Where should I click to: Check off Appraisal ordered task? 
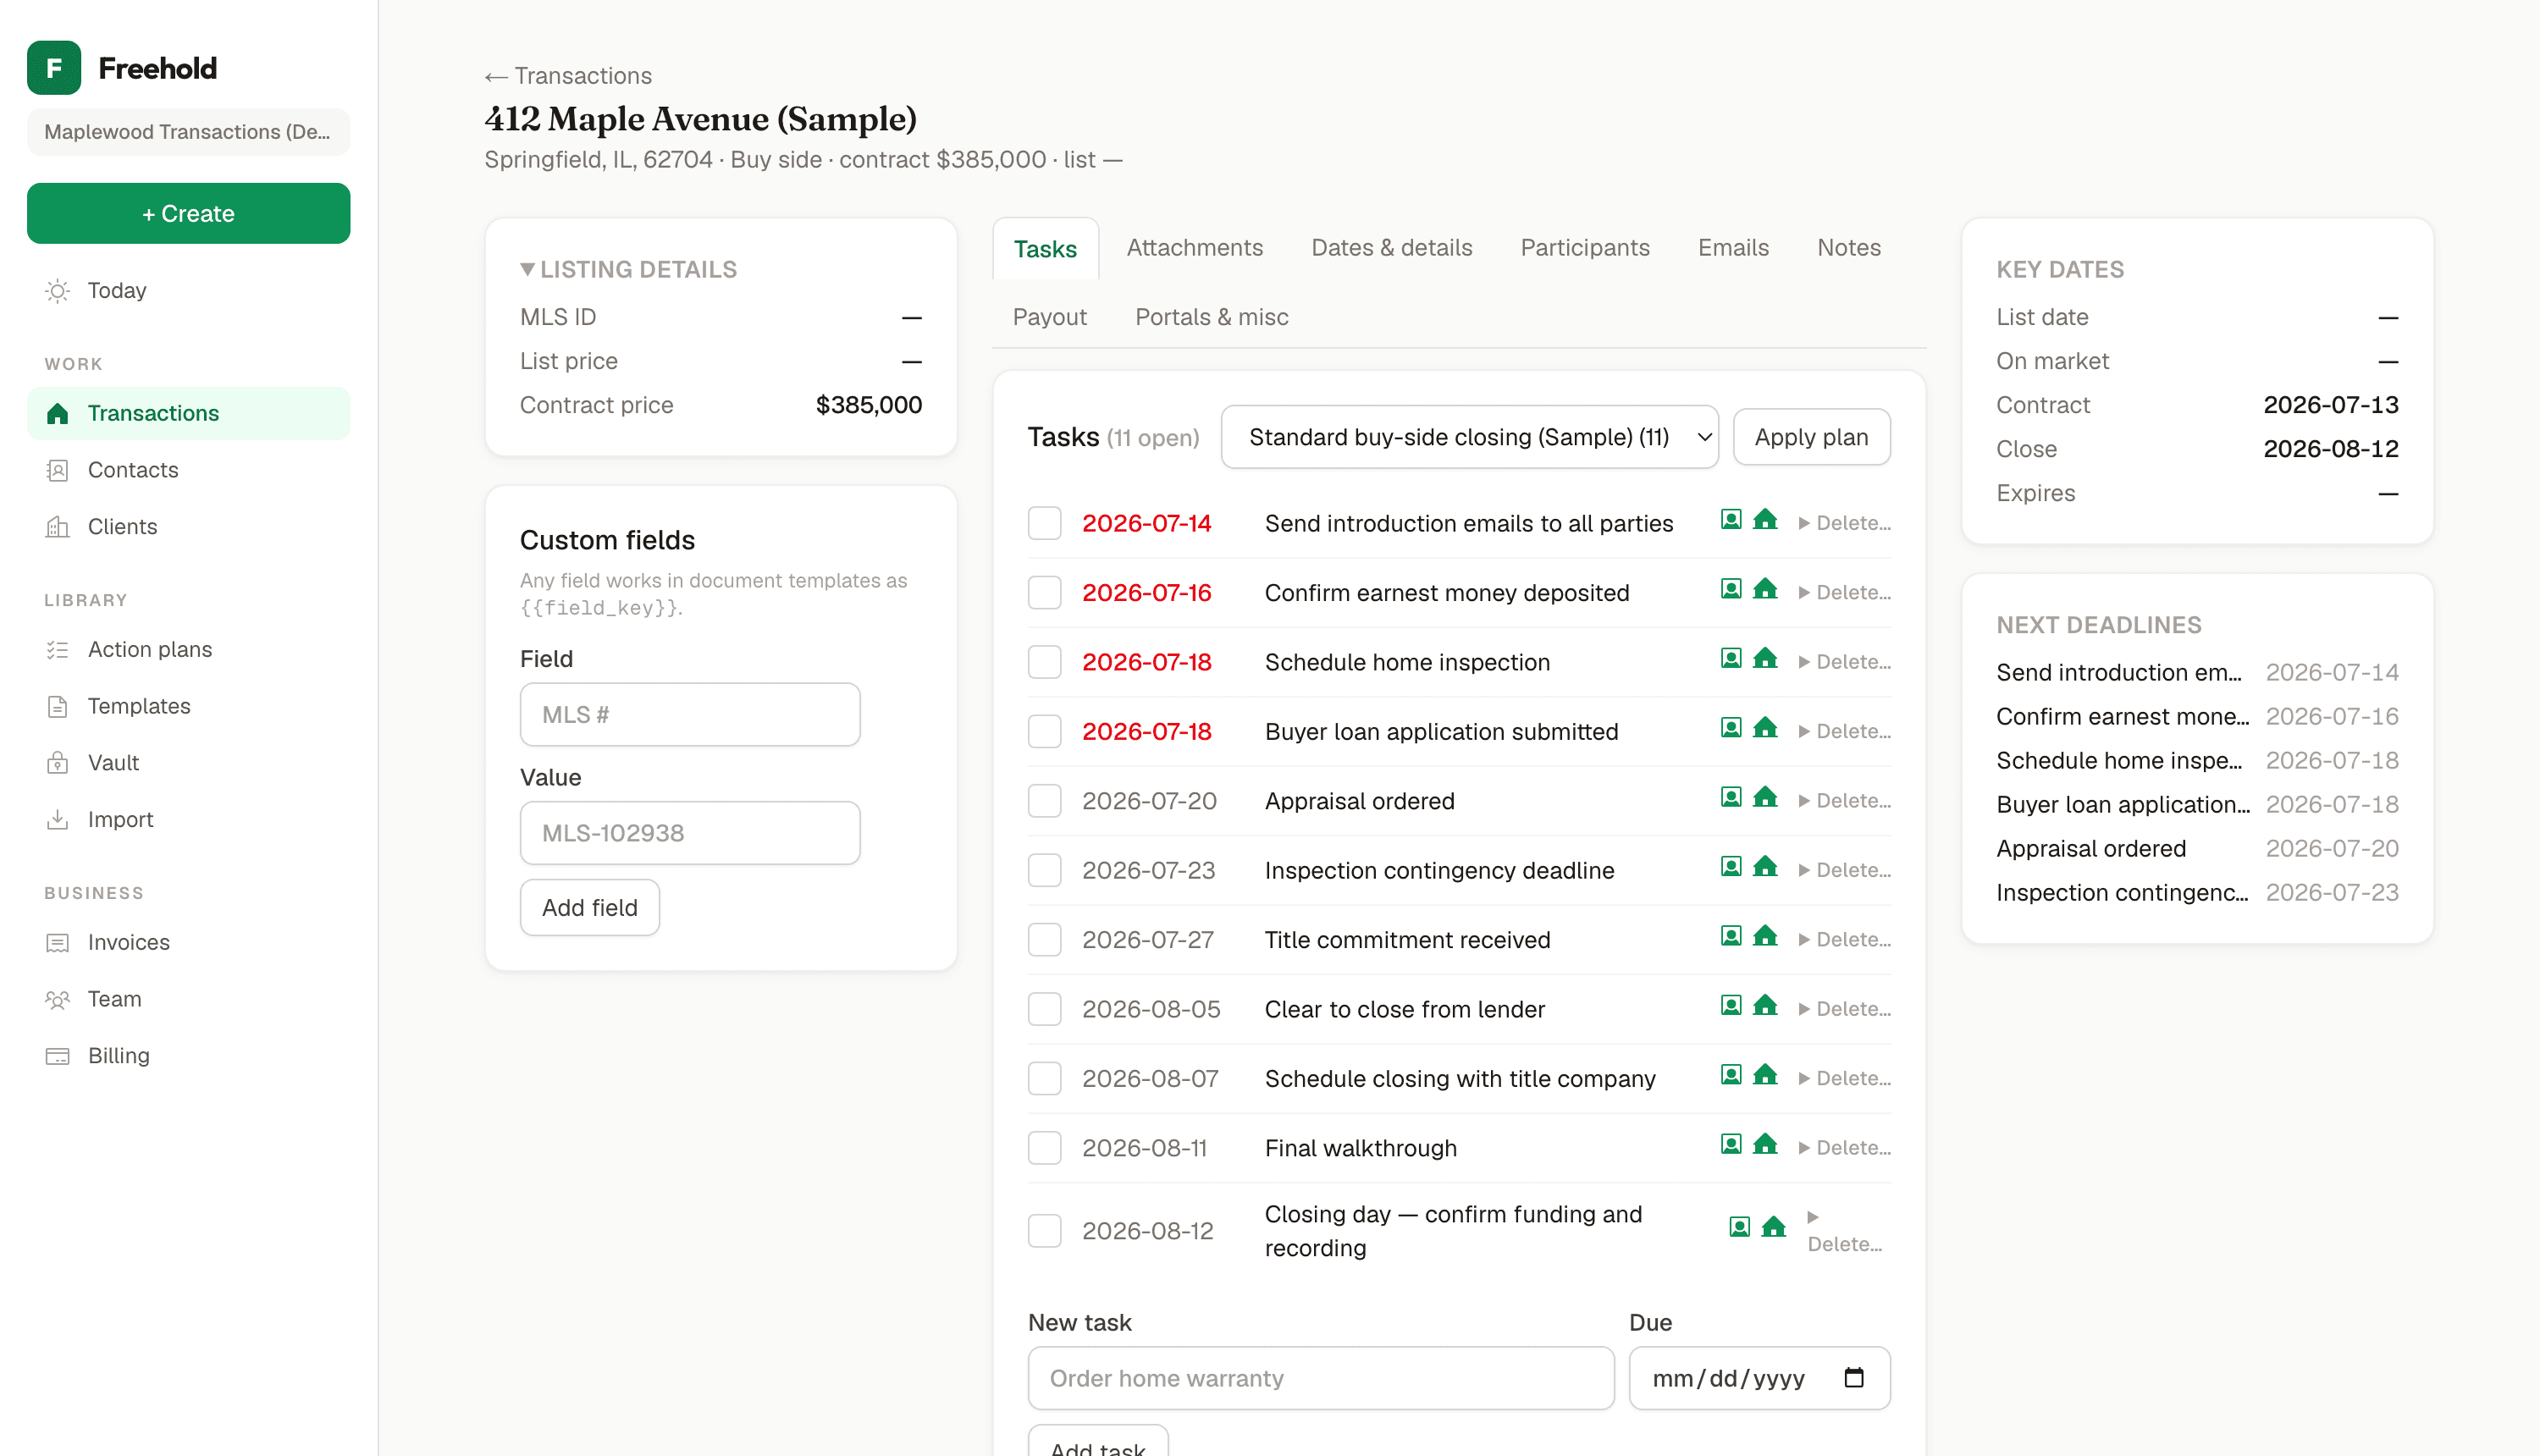1045,801
